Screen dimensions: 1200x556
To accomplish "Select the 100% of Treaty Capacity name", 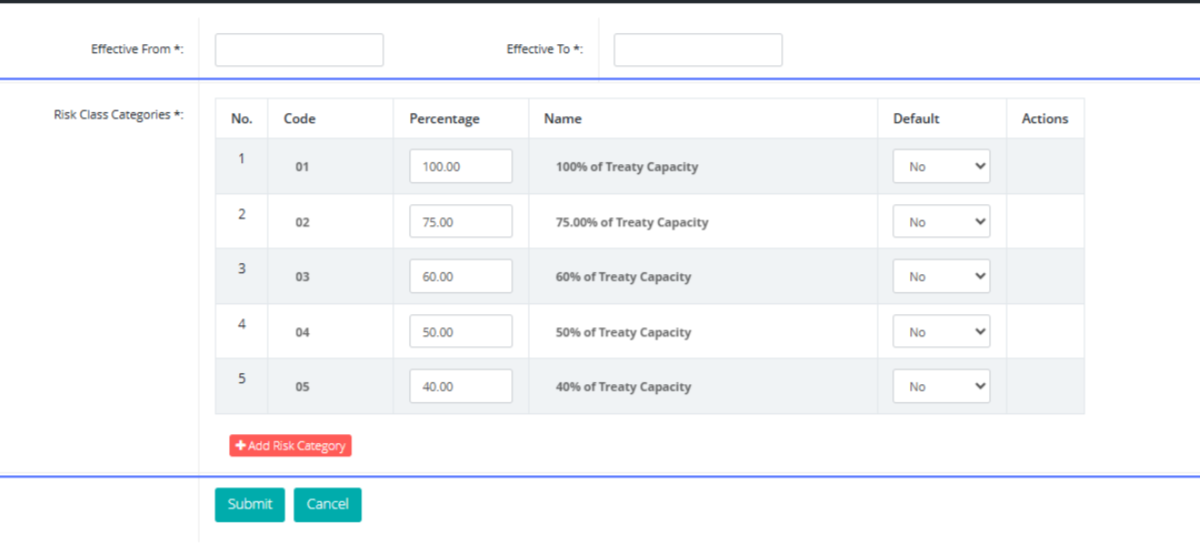I will [x=626, y=167].
